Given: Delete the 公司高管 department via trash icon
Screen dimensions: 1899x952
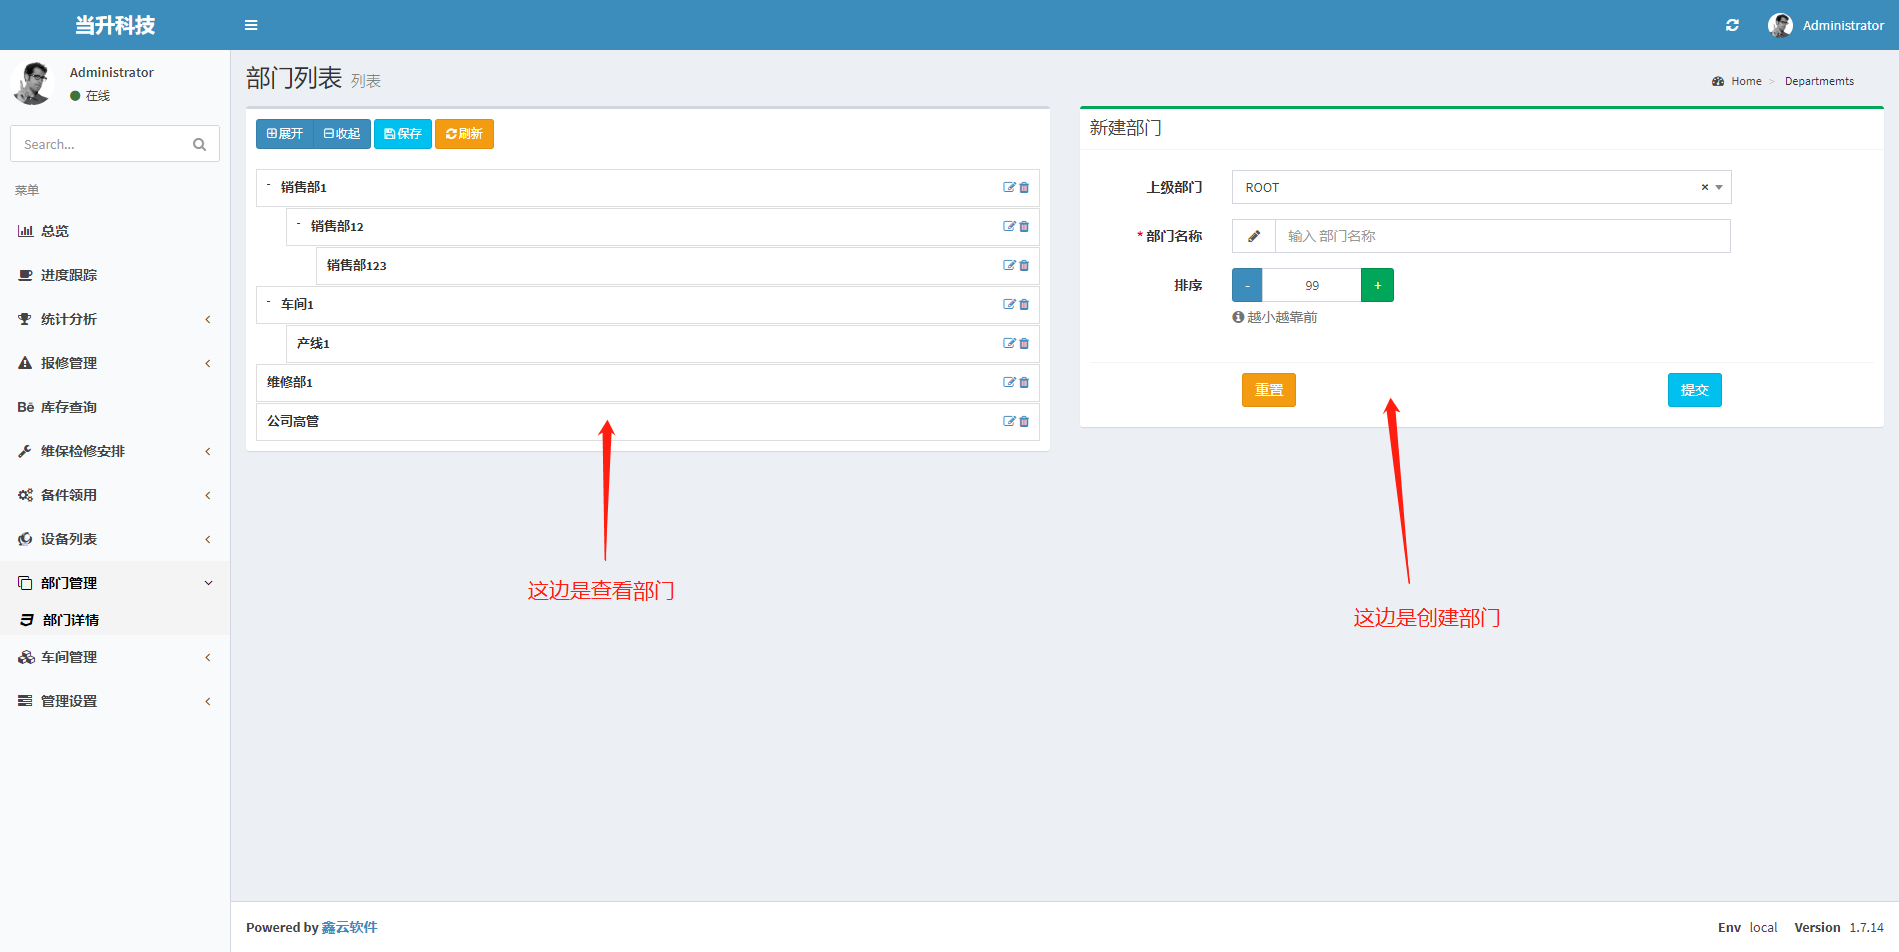Looking at the screenshot, I should [1024, 422].
